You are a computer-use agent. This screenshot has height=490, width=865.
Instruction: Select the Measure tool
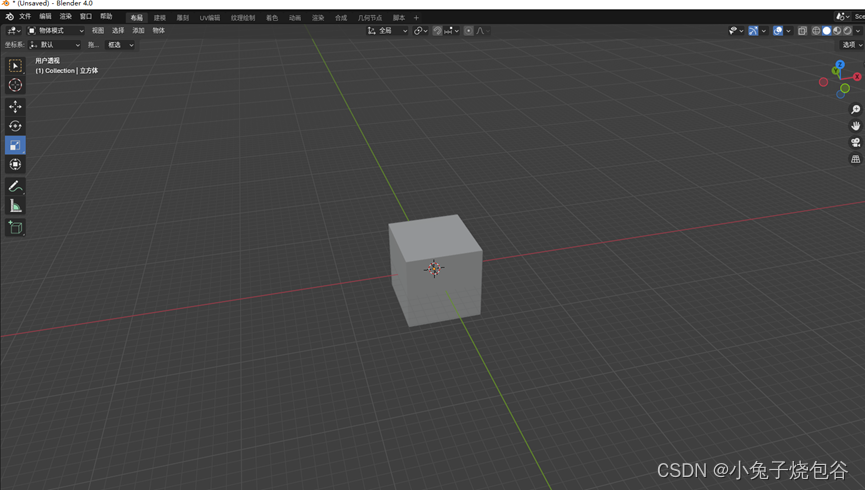15,206
